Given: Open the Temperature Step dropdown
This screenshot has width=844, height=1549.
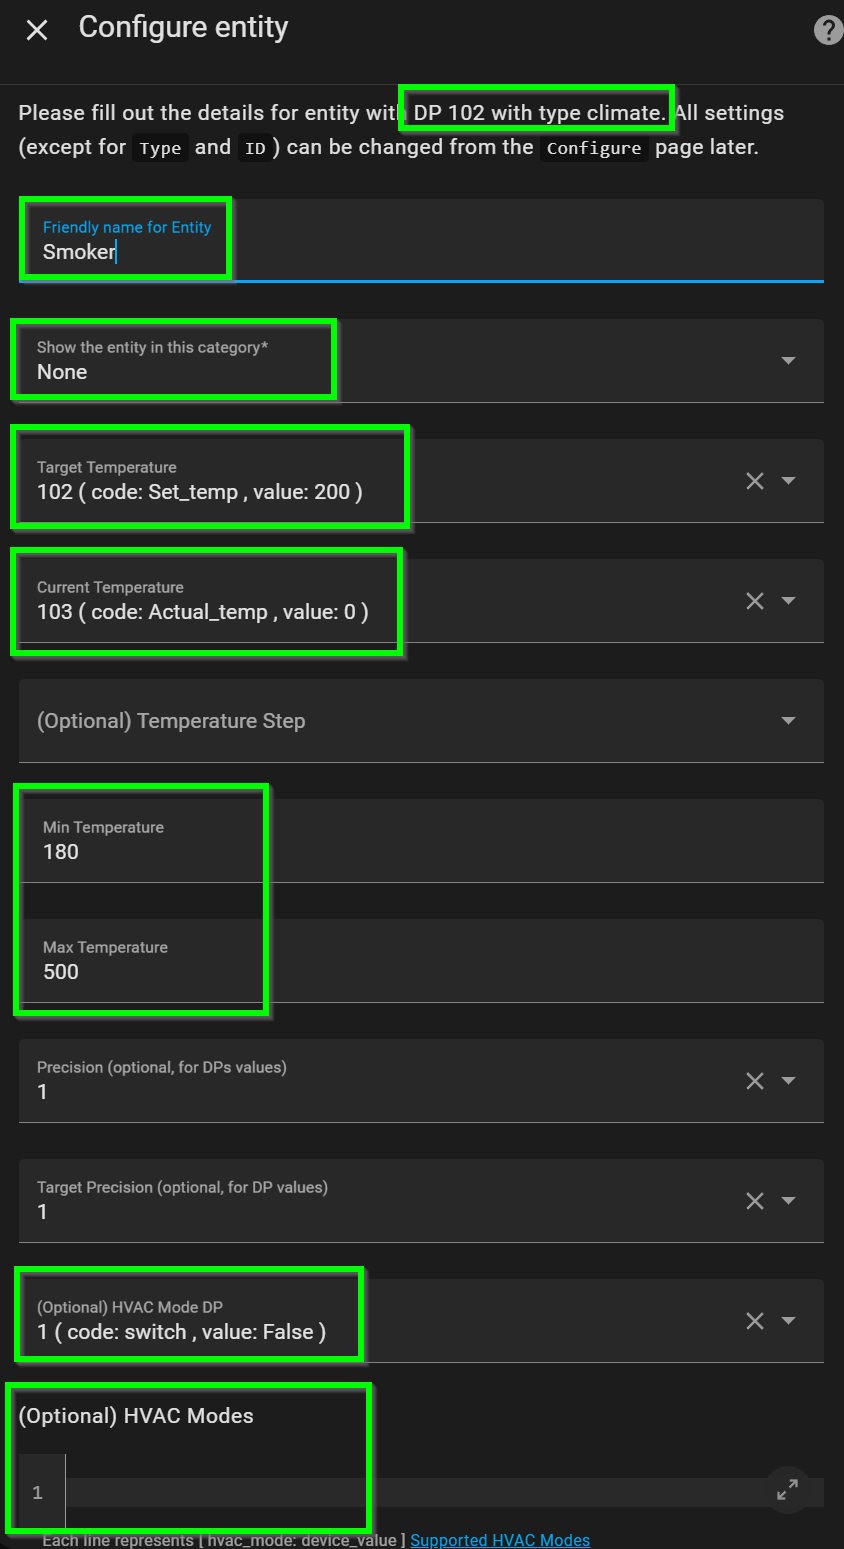Looking at the screenshot, I should click(421, 721).
